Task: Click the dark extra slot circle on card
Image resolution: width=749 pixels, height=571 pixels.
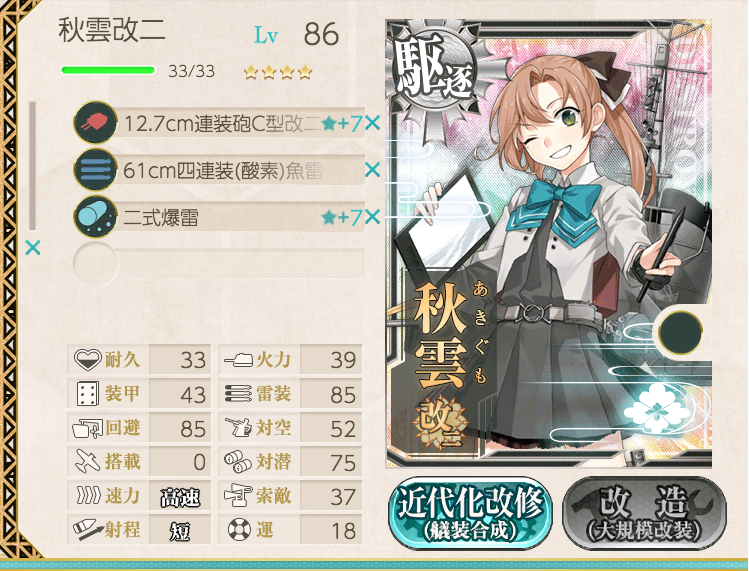Action: tap(680, 332)
